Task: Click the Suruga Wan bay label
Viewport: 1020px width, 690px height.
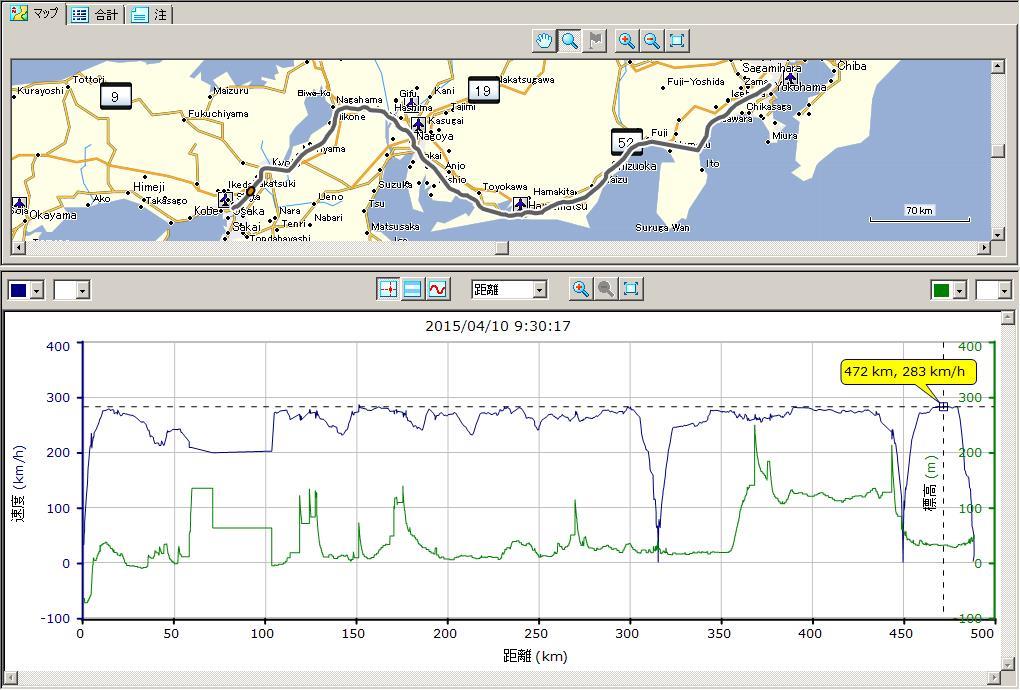Action: coord(662,228)
